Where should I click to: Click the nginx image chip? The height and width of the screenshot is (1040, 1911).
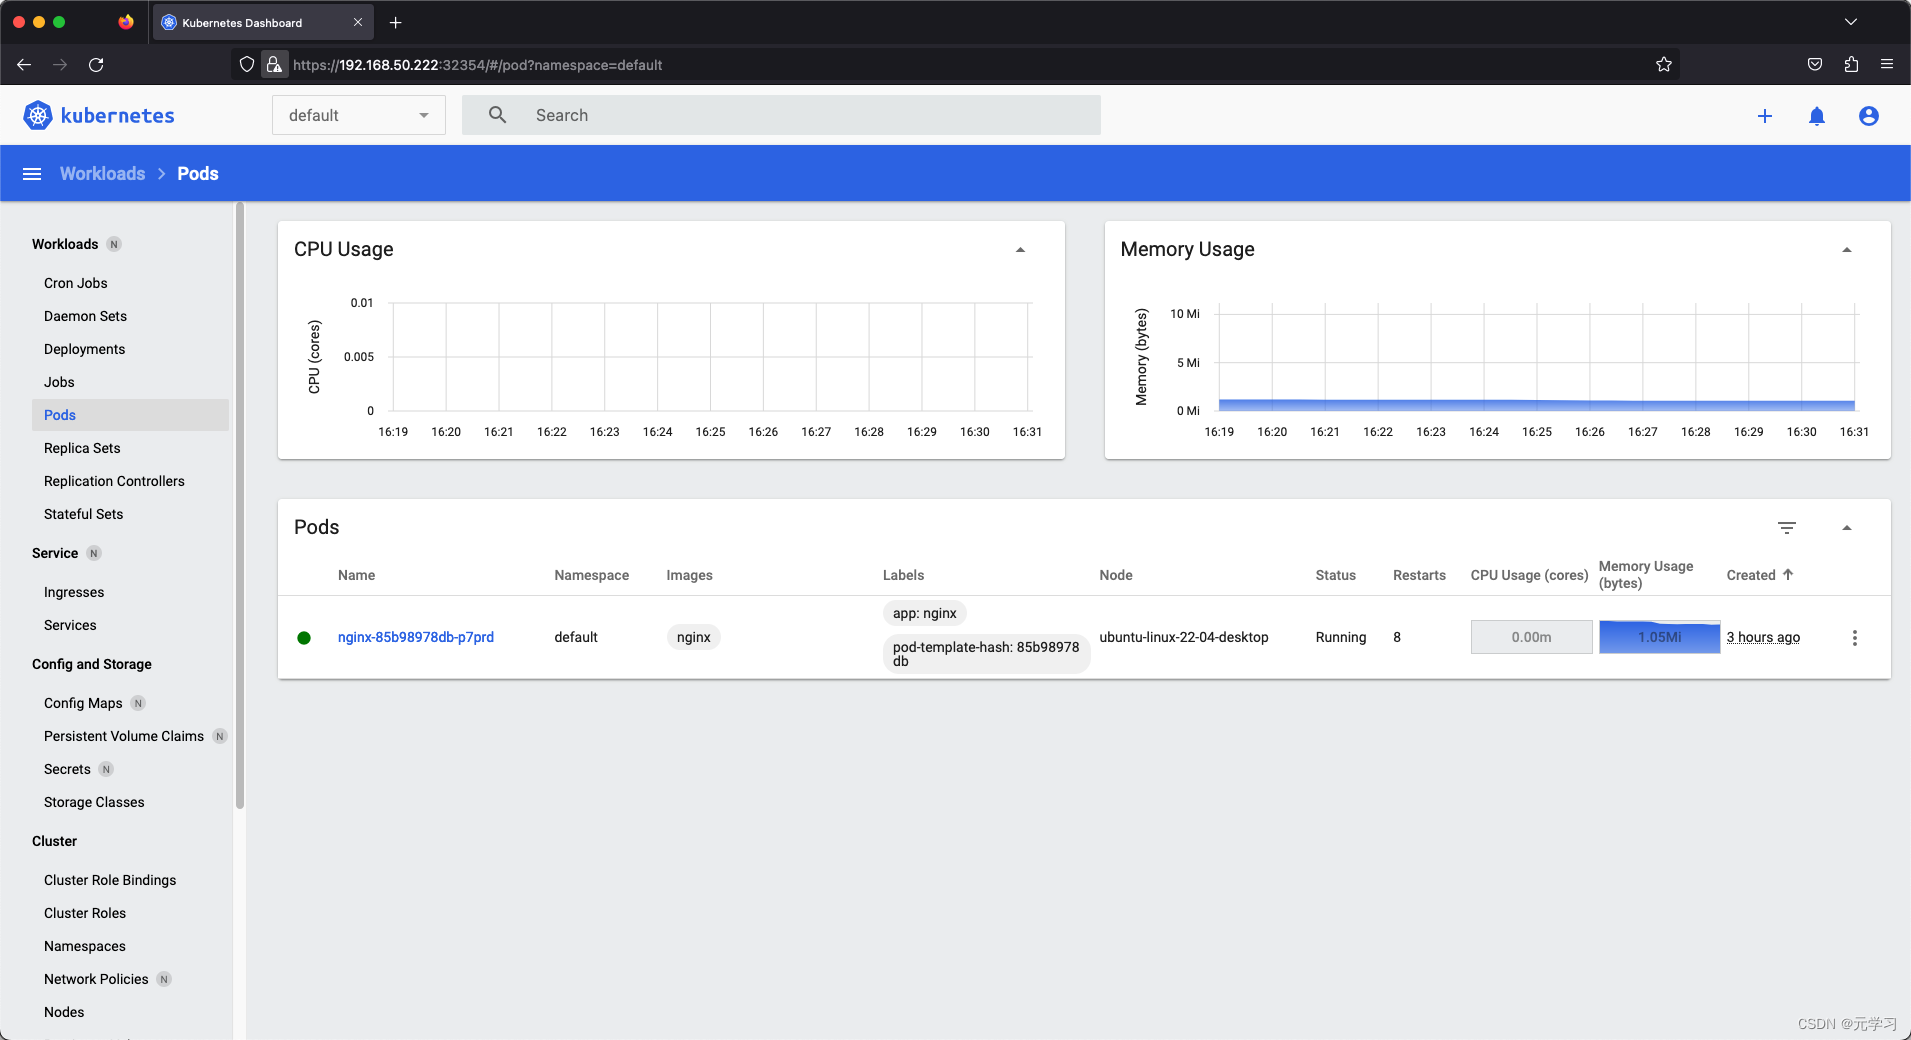tap(693, 637)
